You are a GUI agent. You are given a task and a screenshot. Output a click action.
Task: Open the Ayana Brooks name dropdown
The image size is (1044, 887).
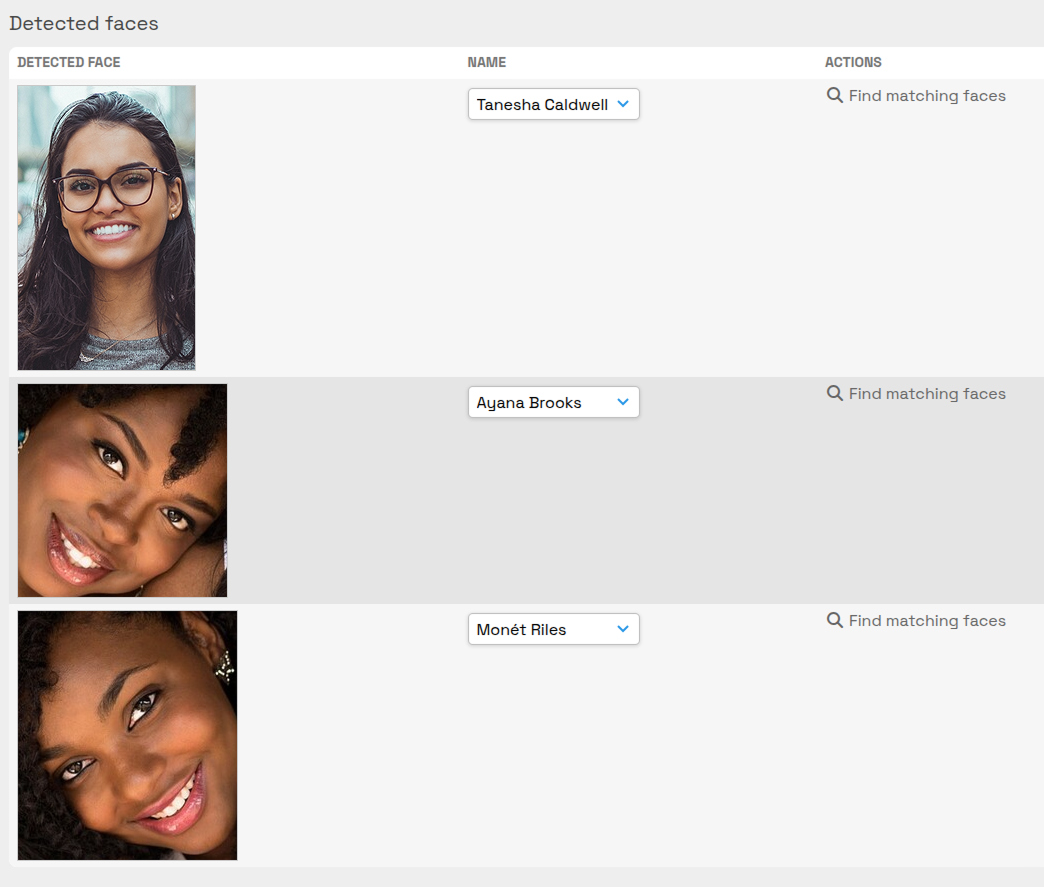tap(553, 402)
